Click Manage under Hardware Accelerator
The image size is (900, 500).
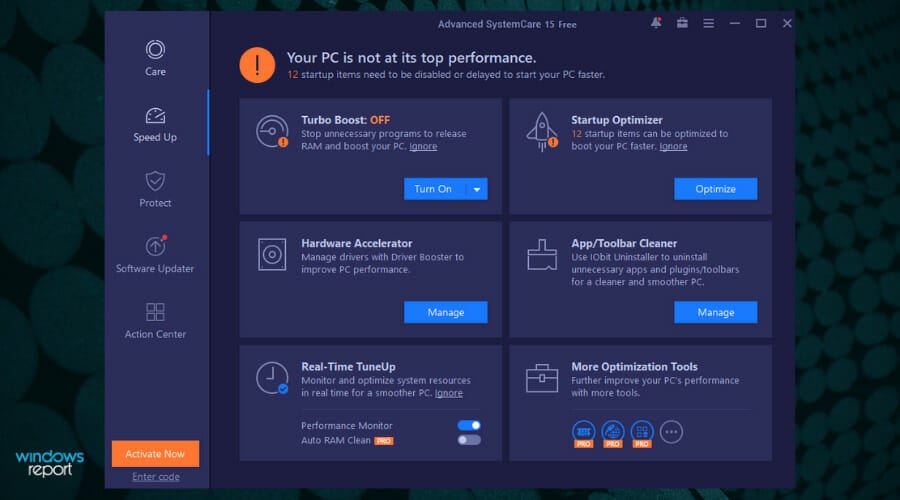pos(445,312)
